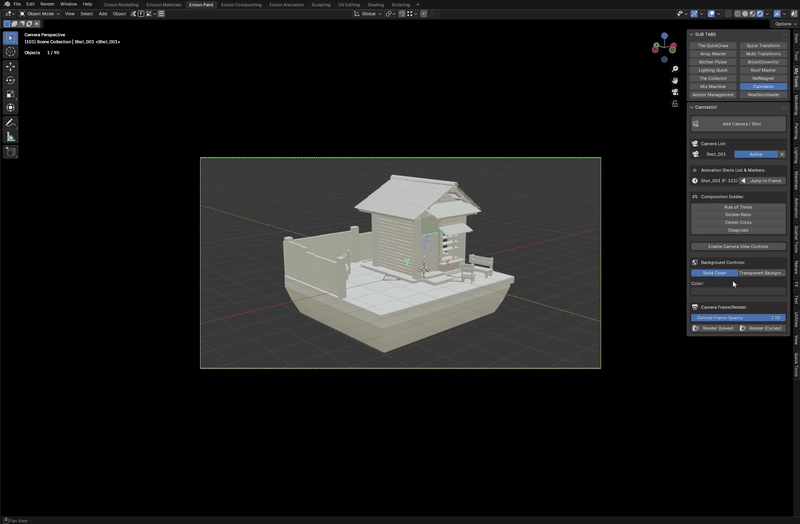Click the camera icon beside Shot_001

[x=695, y=154]
